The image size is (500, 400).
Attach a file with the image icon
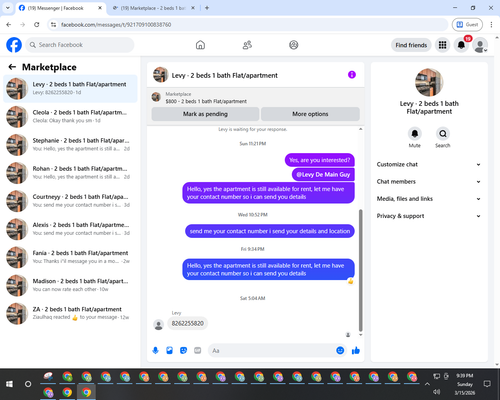[169, 350]
